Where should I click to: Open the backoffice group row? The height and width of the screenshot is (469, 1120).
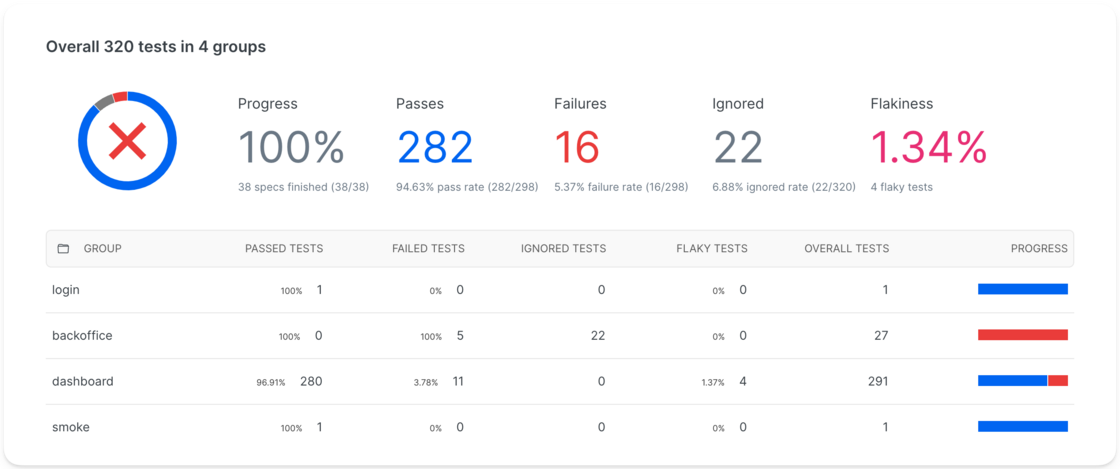pyautogui.click(x=559, y=336)
